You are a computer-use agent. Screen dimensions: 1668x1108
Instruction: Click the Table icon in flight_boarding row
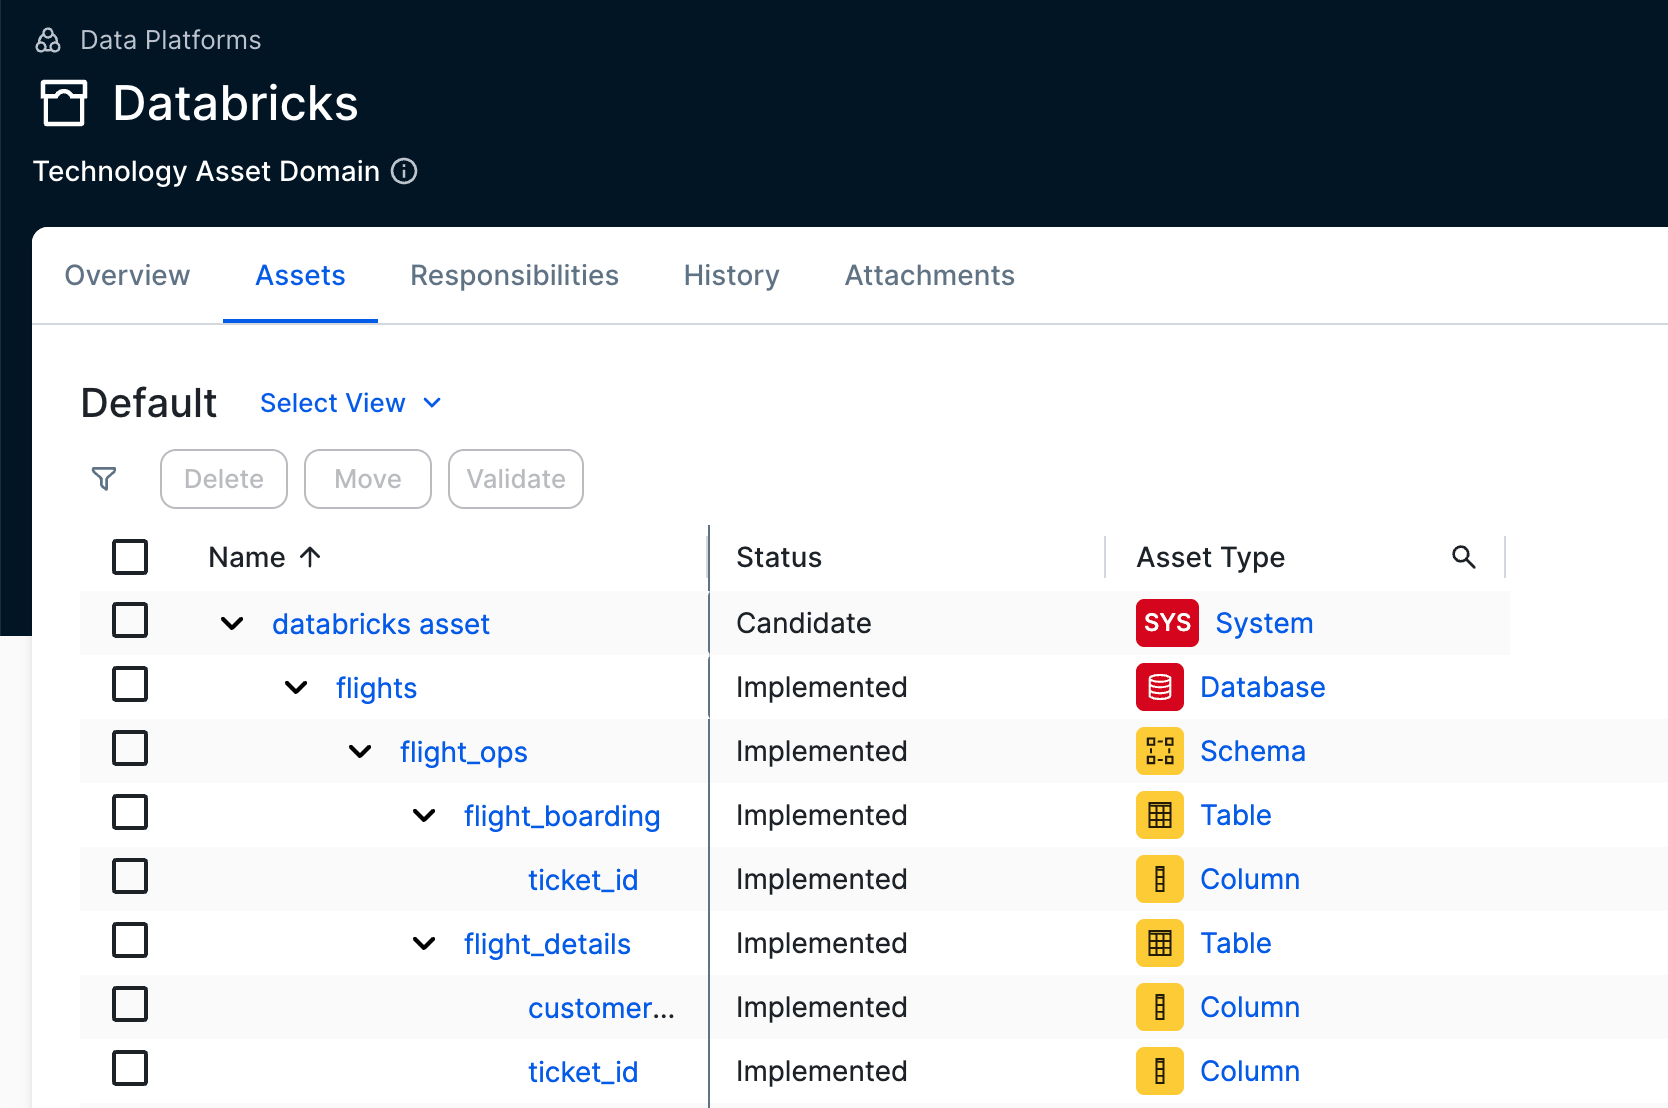(x=1159, y=815)
